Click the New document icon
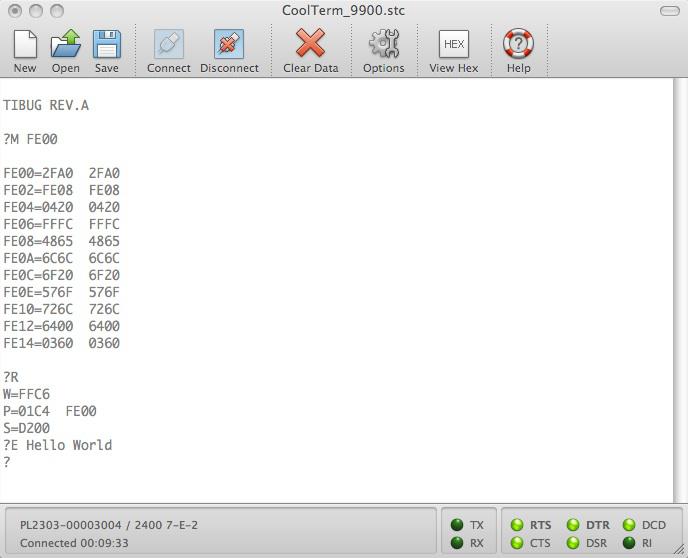This screenshot has height=558, width=688. [25, 45]
